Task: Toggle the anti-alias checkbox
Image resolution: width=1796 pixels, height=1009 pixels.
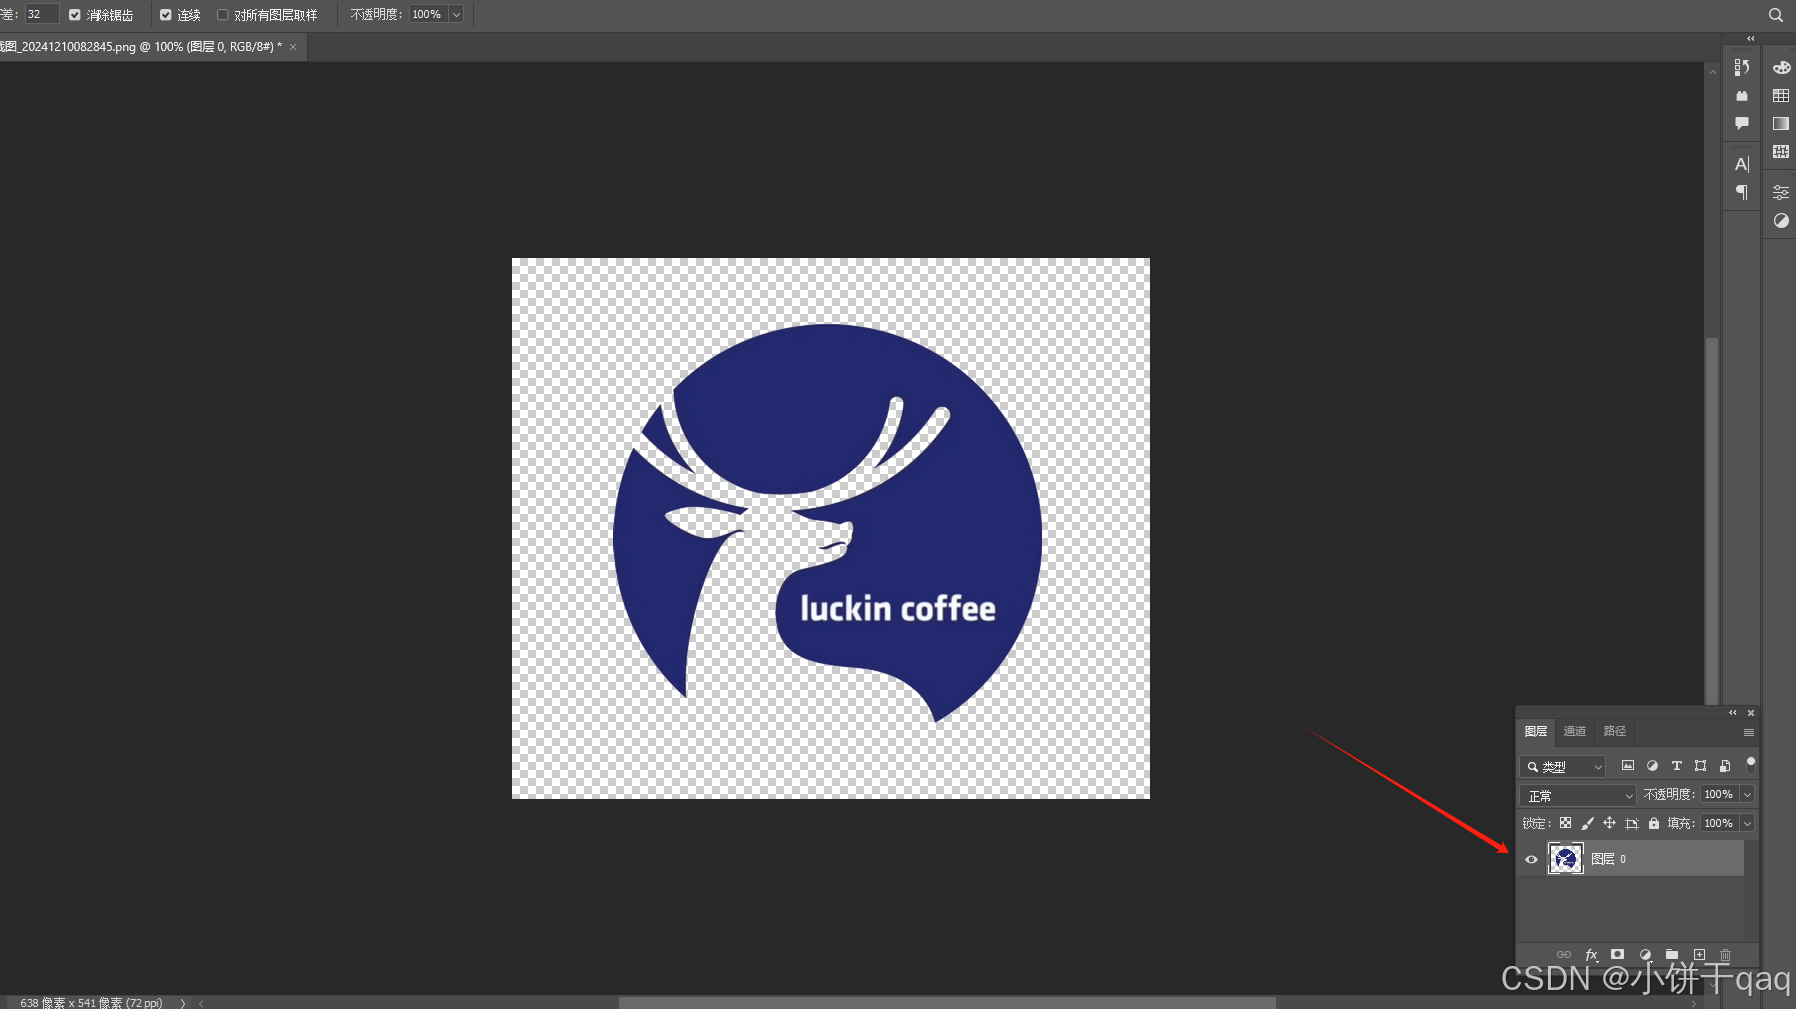Action: tap(75, 15)
